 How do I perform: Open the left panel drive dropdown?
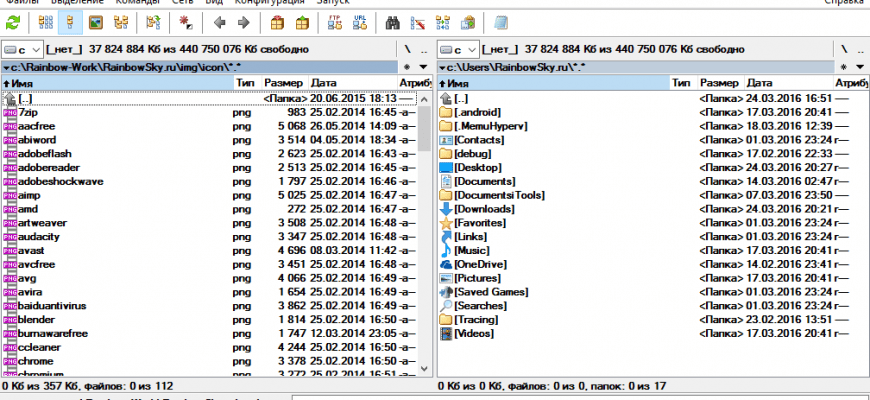pos(22,50)
